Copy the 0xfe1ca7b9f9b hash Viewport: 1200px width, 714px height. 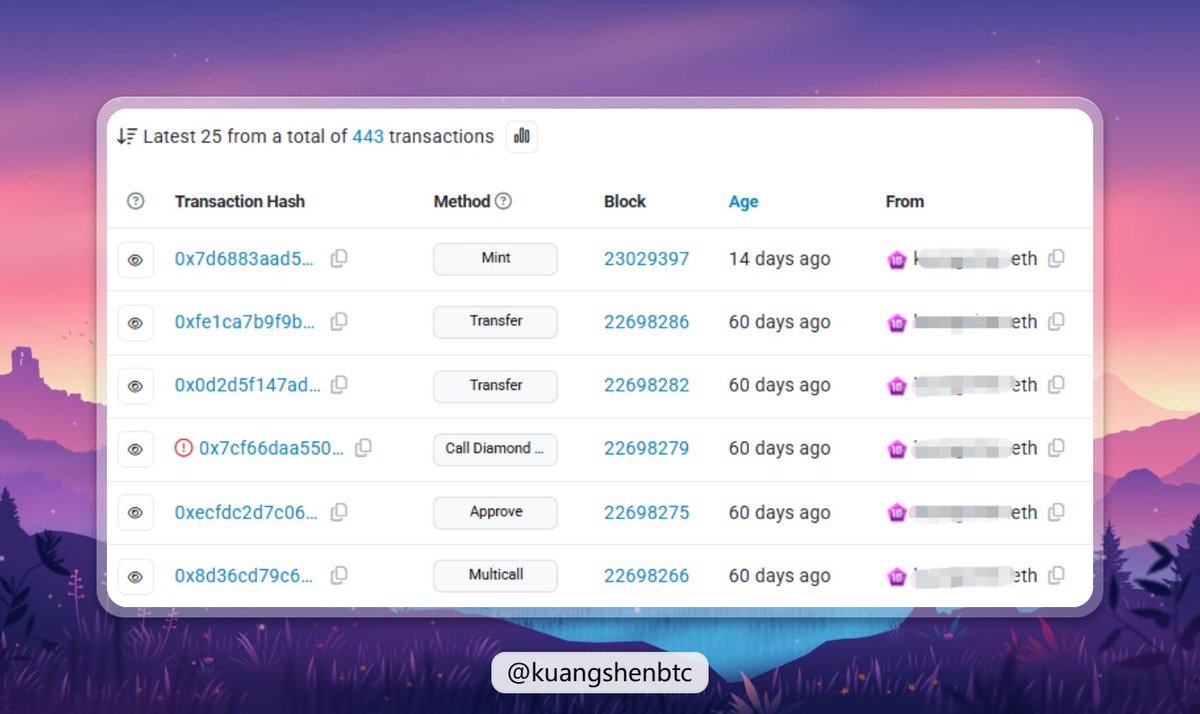(339, 322)
